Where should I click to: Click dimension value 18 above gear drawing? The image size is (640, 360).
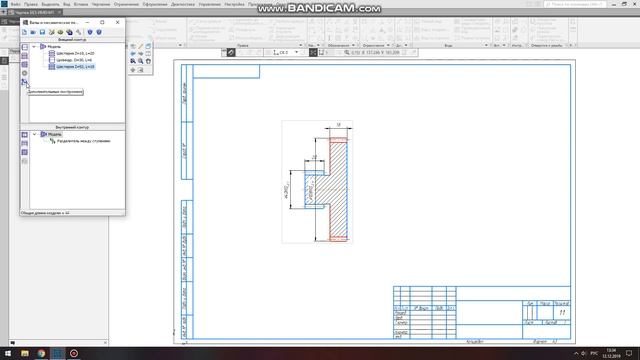(x=338, y=124)
